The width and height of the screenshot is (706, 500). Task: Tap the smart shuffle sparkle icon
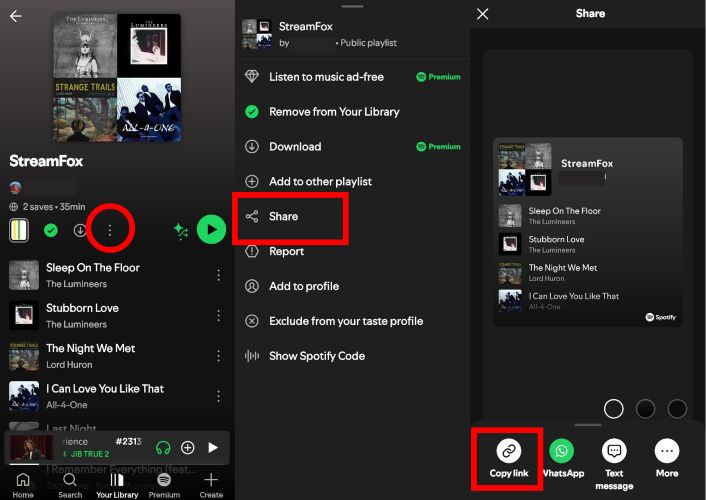[181, 230]
